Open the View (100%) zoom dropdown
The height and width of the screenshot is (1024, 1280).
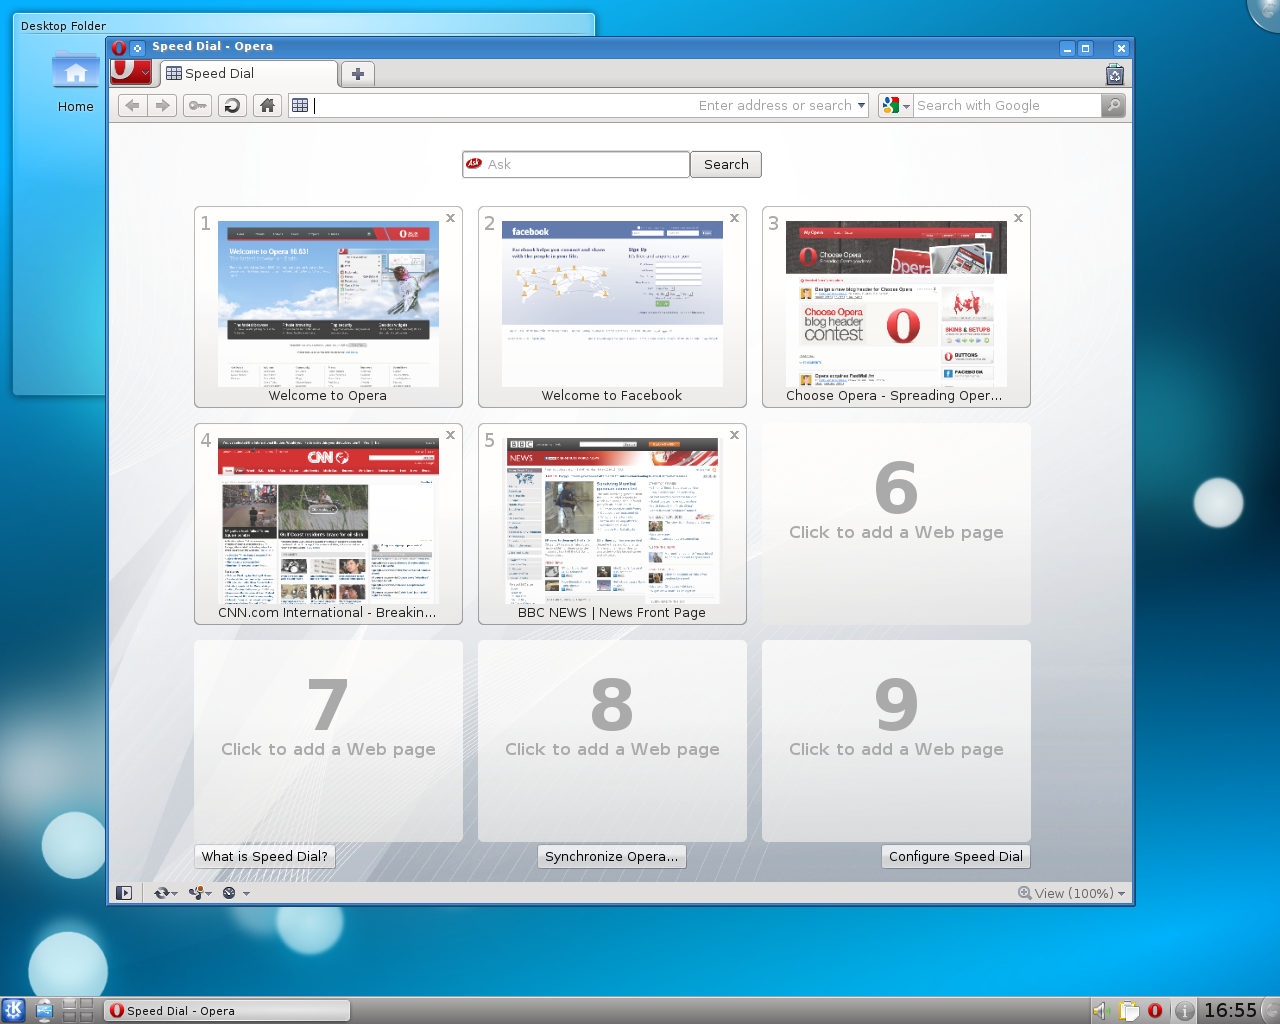1072,893
